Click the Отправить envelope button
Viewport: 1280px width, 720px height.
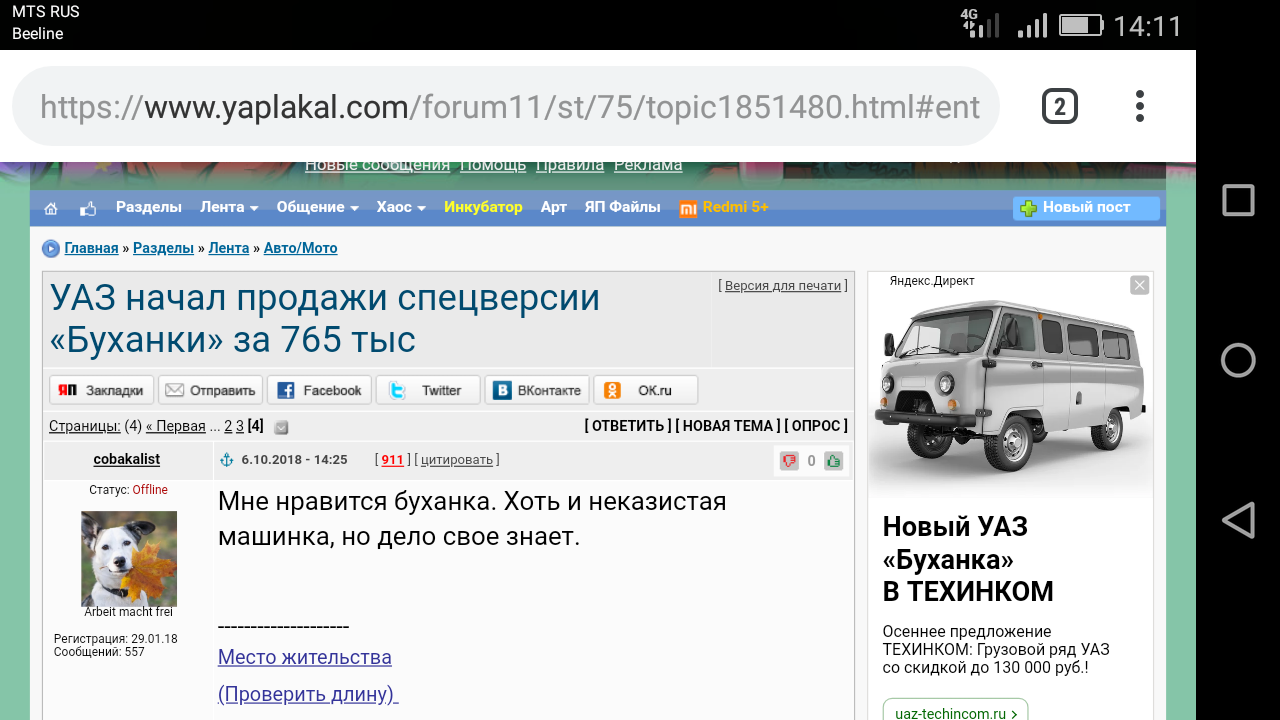(x=211, y=390)
